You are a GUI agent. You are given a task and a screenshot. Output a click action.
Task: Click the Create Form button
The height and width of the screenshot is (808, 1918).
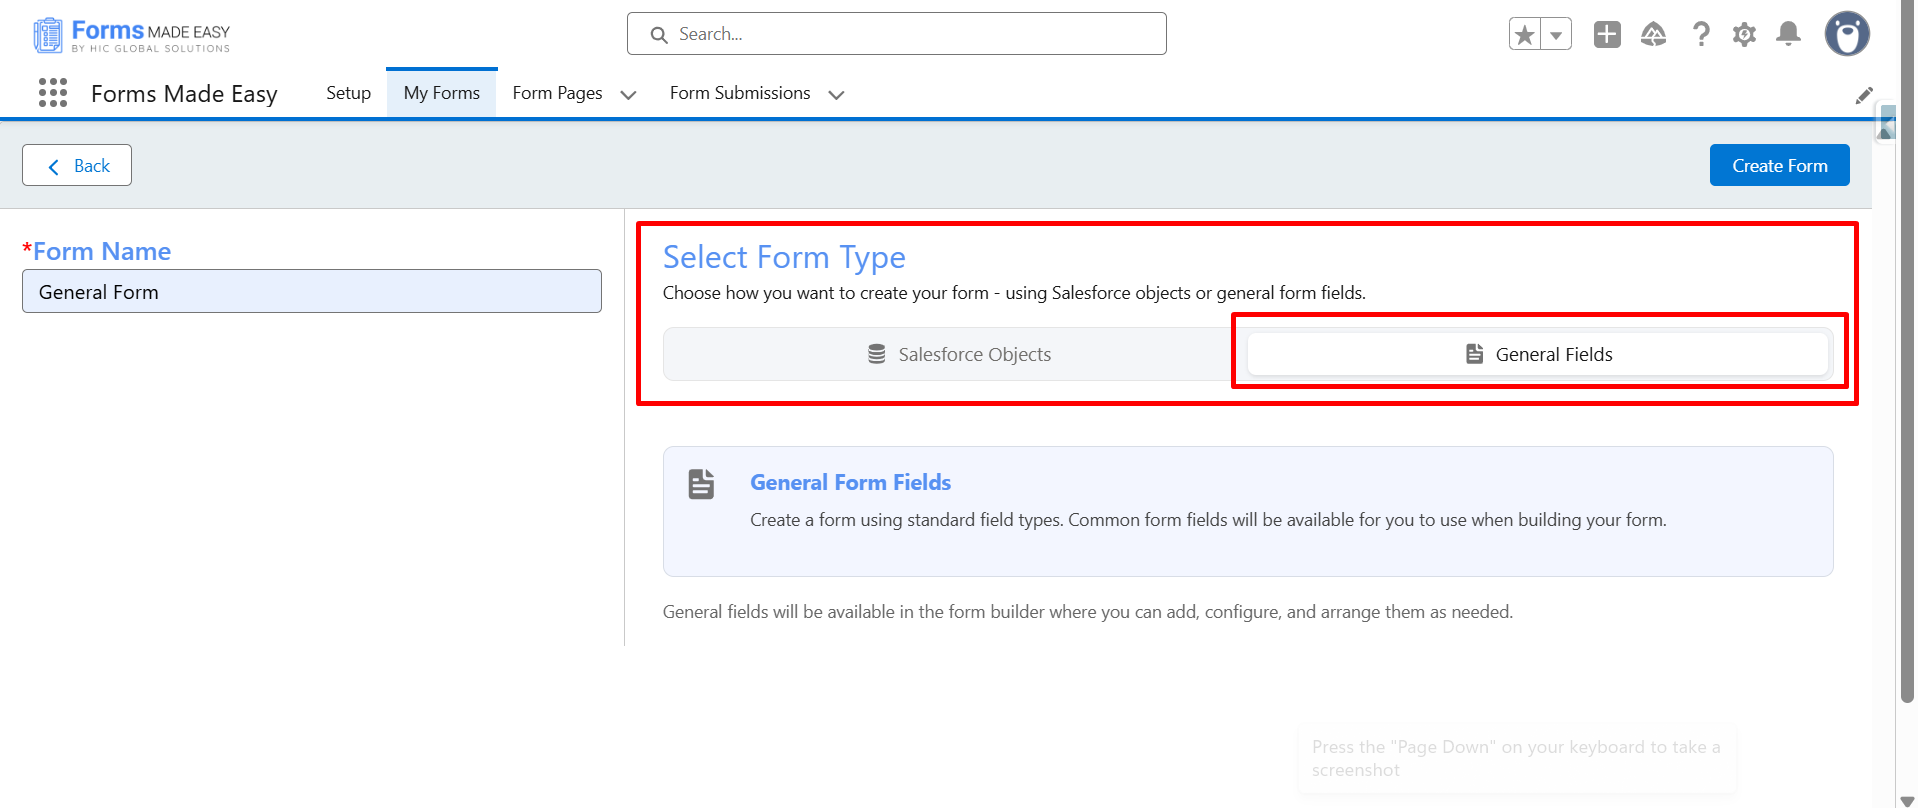click(1780, 165)
